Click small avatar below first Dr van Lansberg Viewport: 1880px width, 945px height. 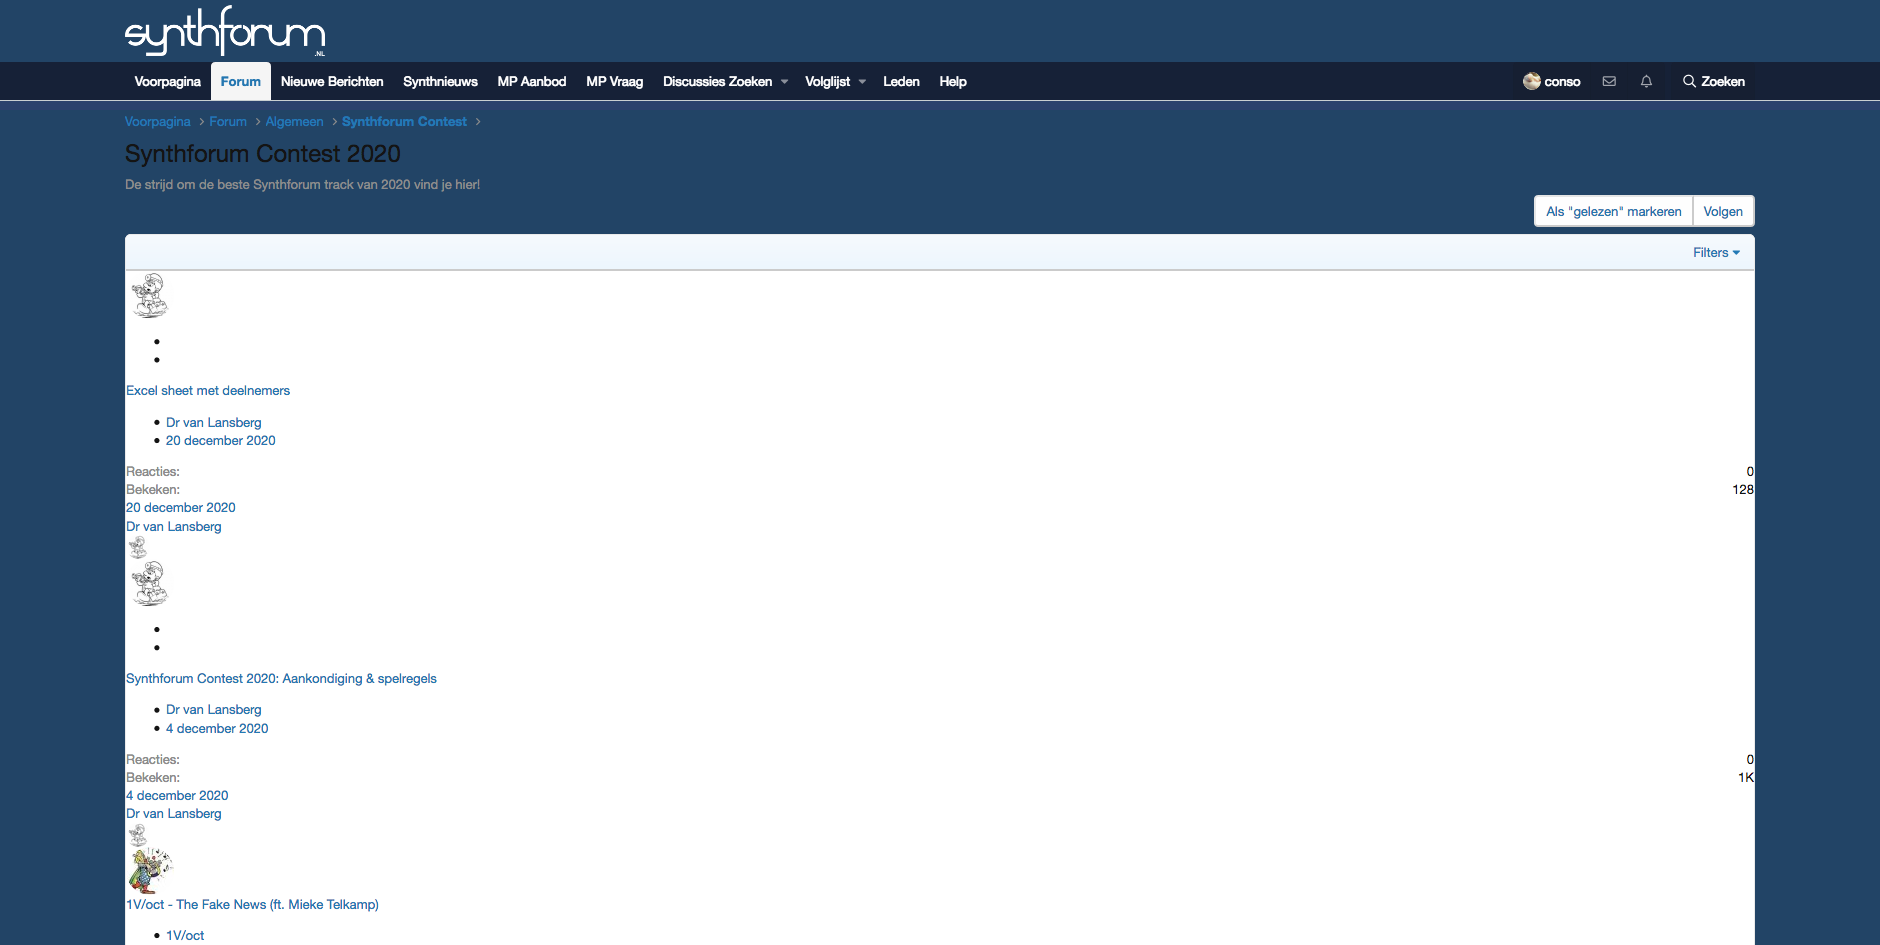[x=138, y=547]
